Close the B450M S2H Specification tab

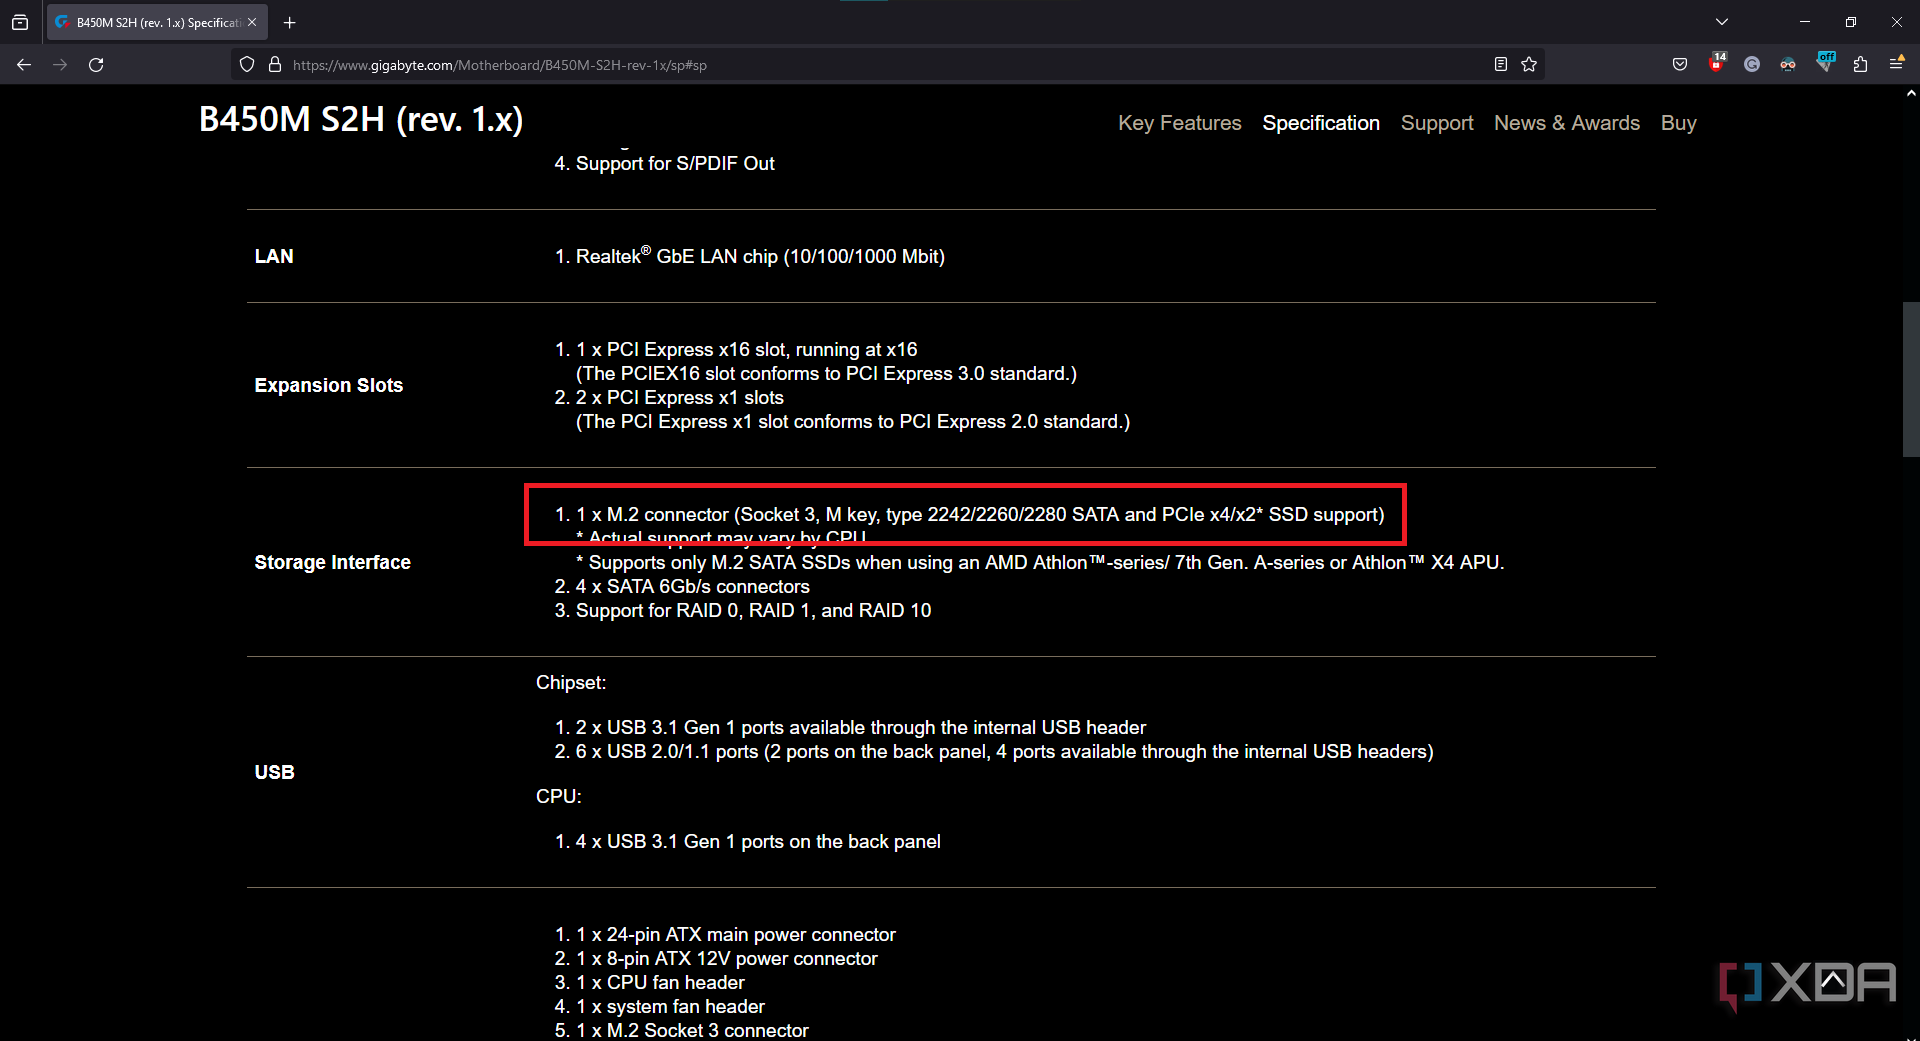[252, 22]
